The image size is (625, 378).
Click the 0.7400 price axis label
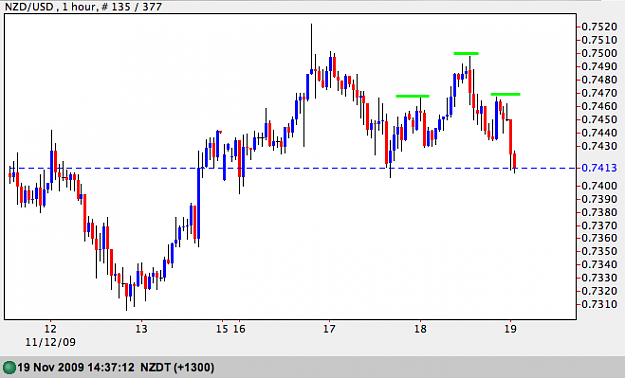click(x=599, y=185)
